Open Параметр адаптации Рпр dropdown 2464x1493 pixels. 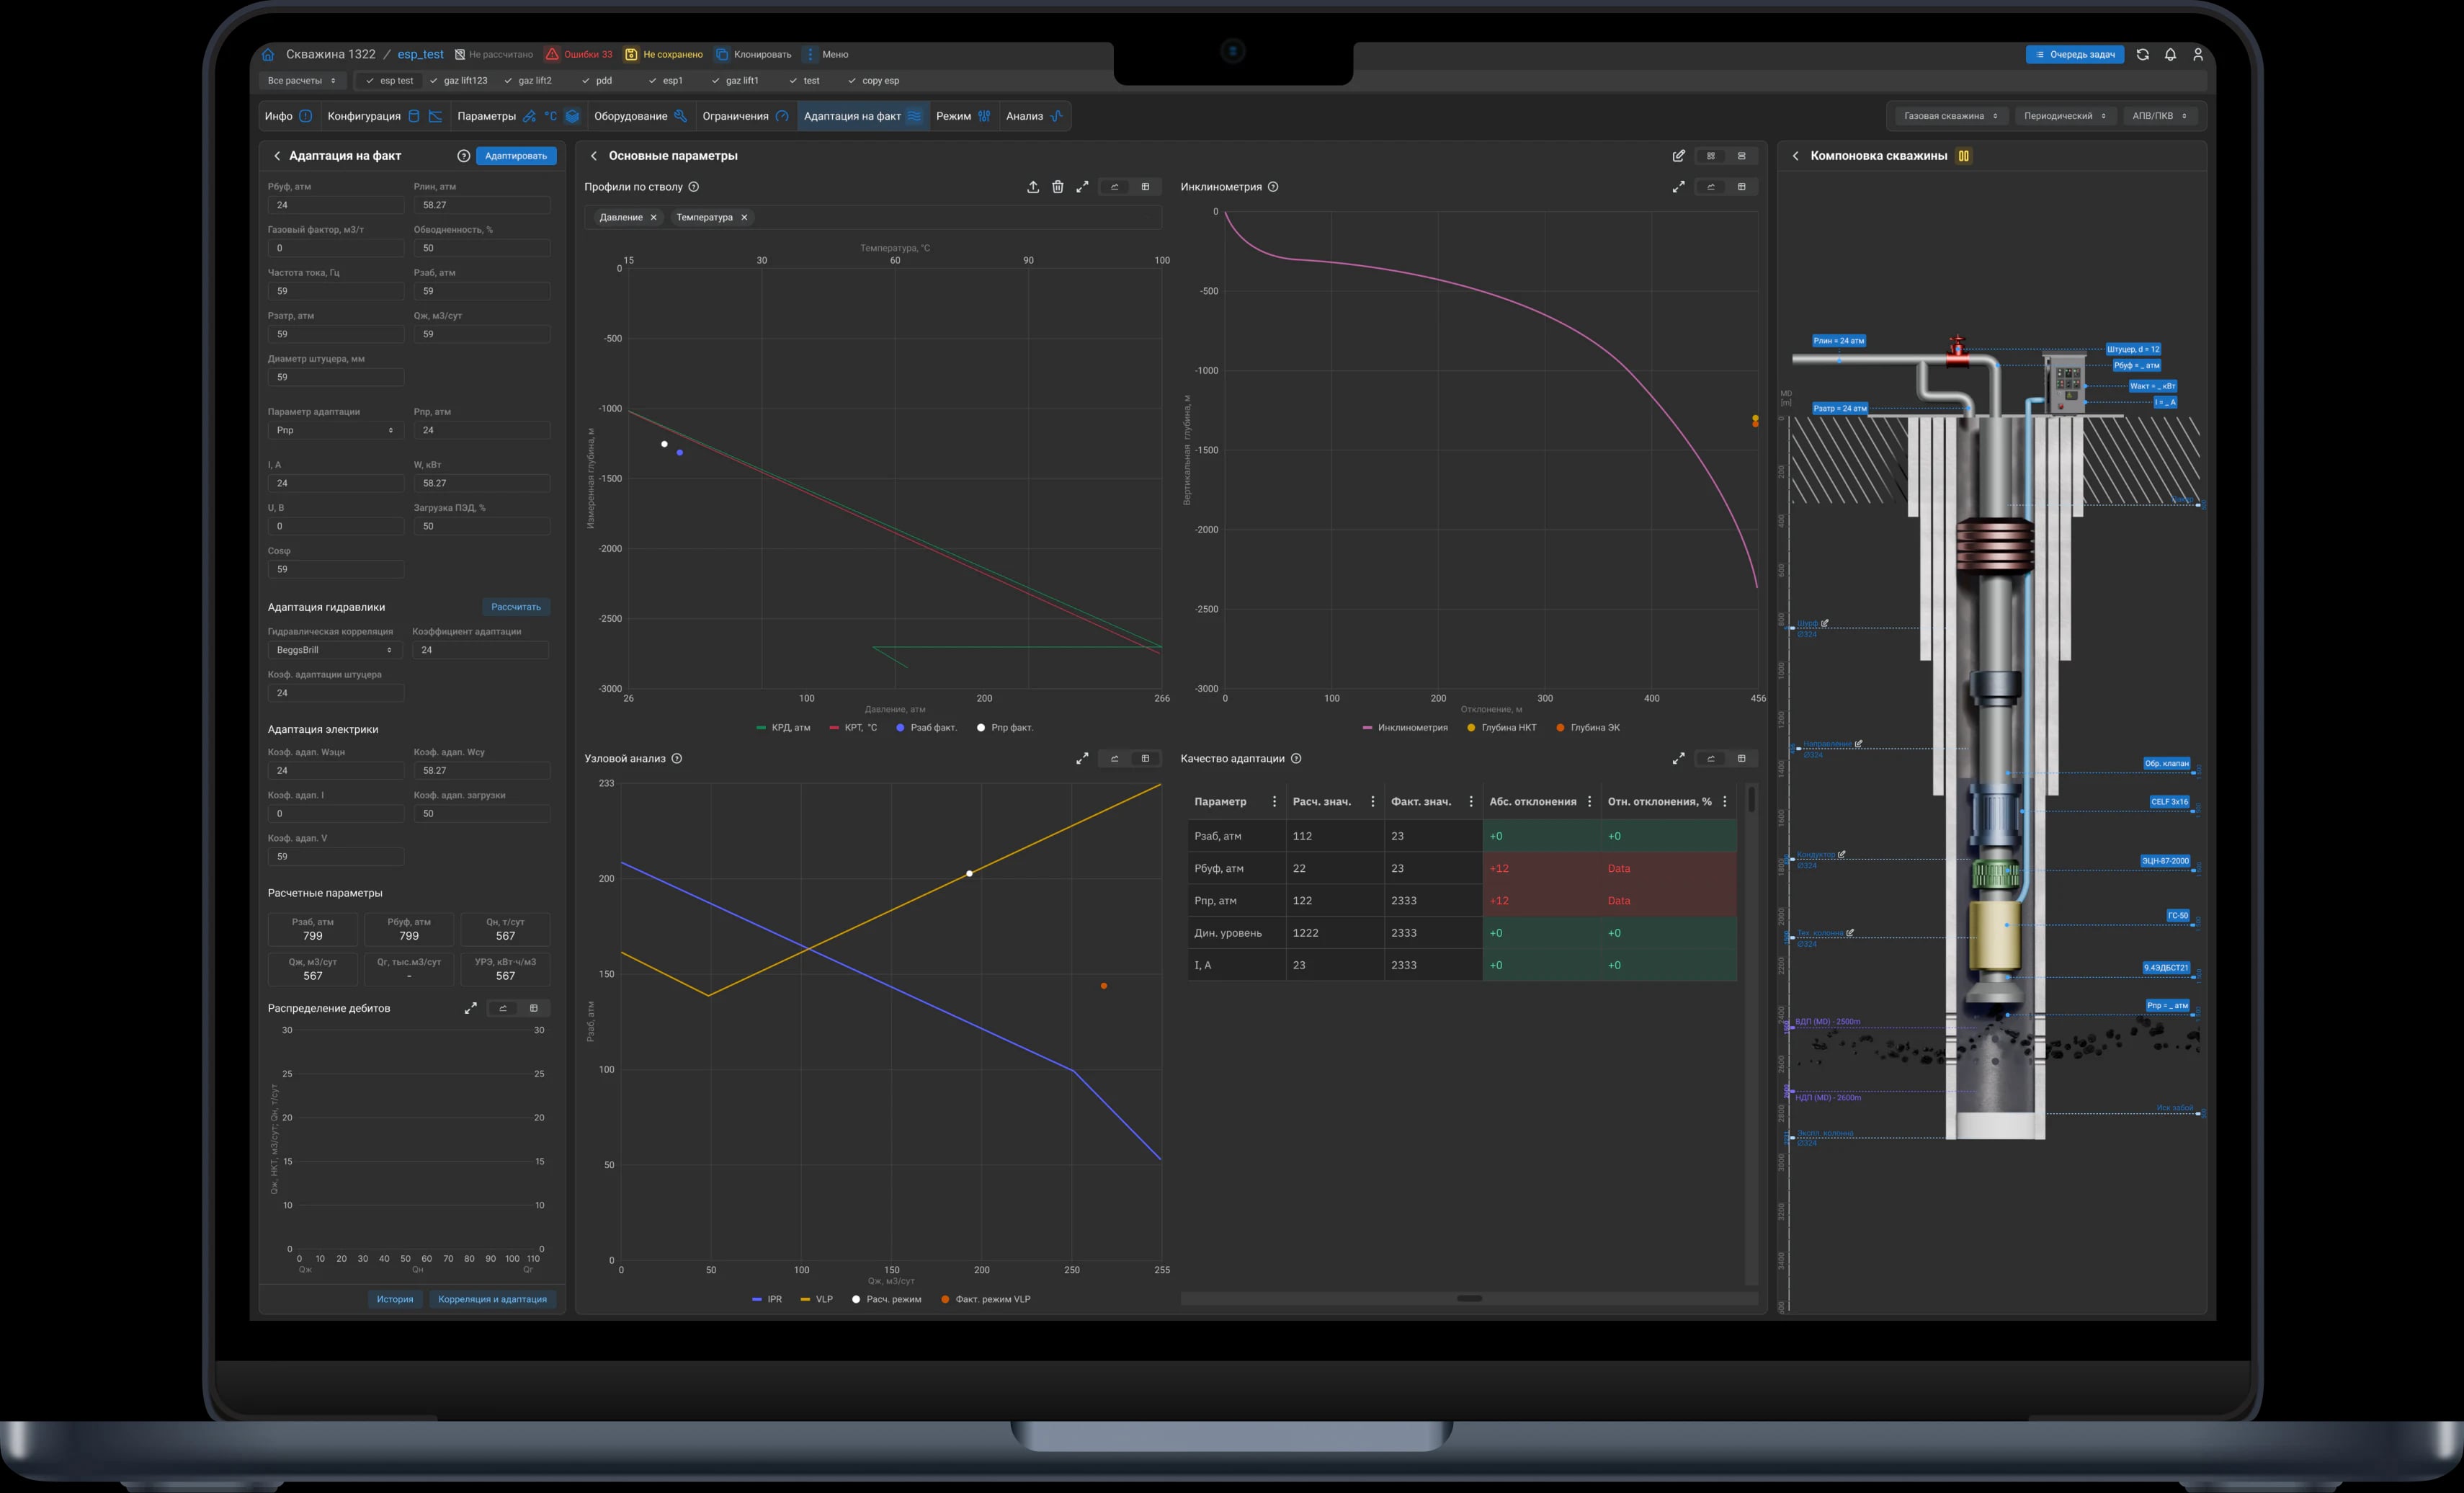[x=335, y=430]
